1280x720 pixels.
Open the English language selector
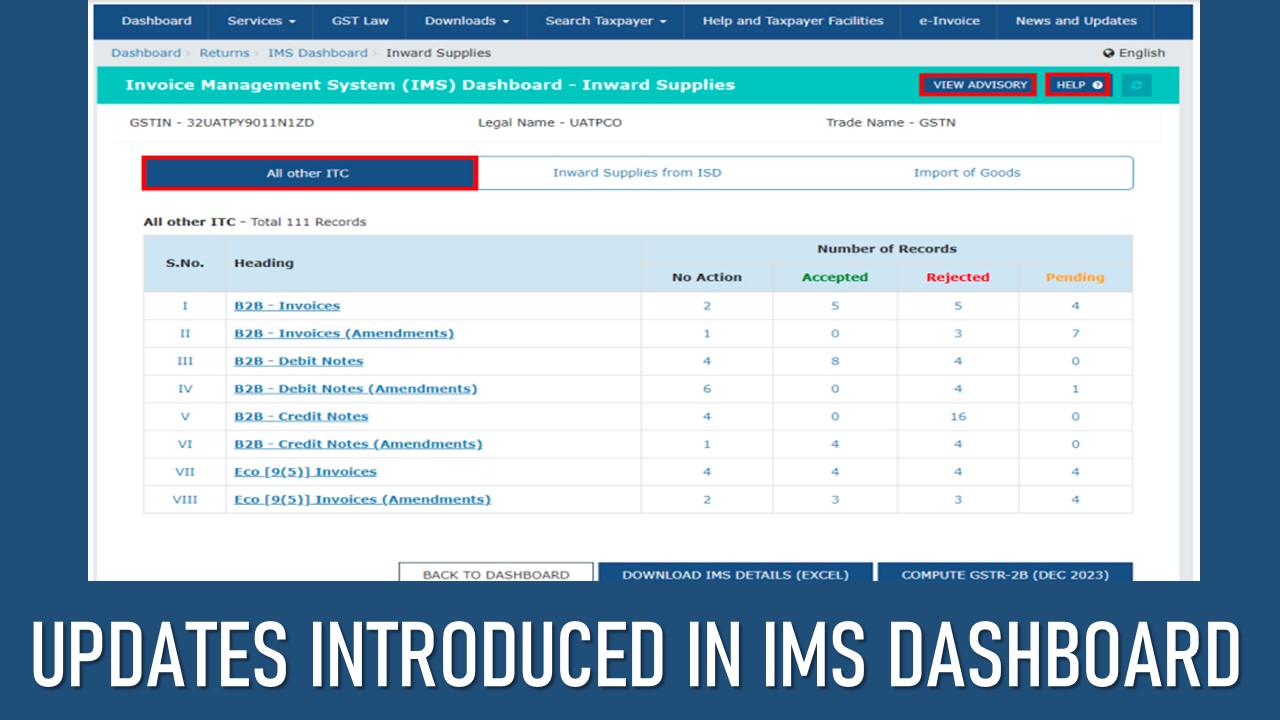point(1134,53)
